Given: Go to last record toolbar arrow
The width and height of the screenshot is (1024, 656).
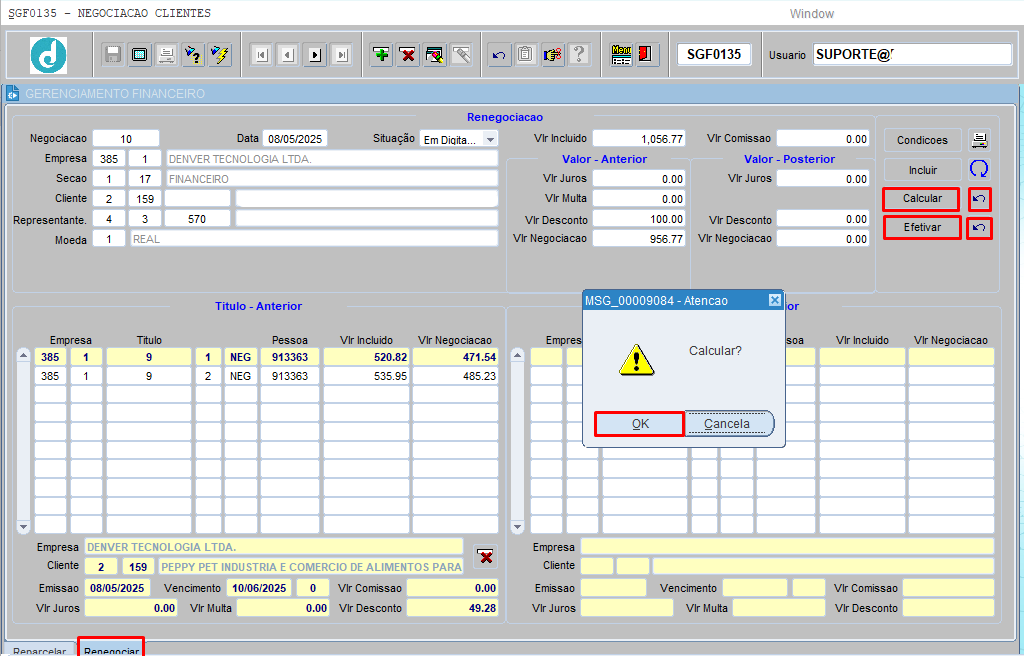Looking at the screenshot, I should pos(342,55).
